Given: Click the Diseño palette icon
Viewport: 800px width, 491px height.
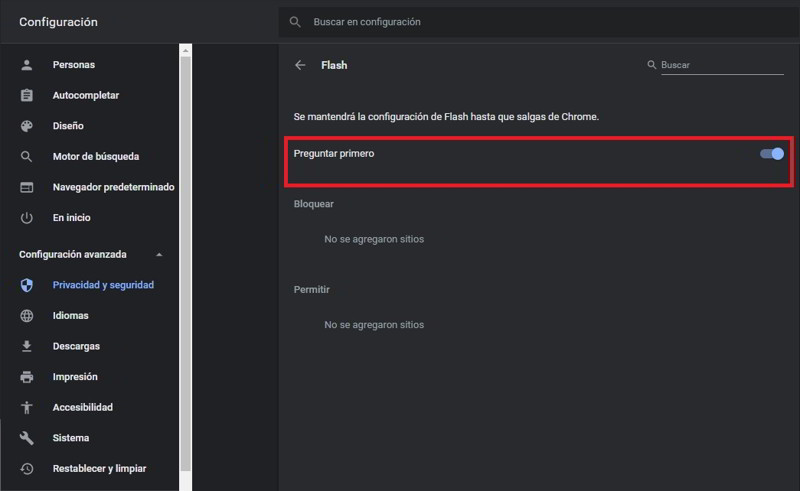Looking at the screenshot, I should point(27,126).
